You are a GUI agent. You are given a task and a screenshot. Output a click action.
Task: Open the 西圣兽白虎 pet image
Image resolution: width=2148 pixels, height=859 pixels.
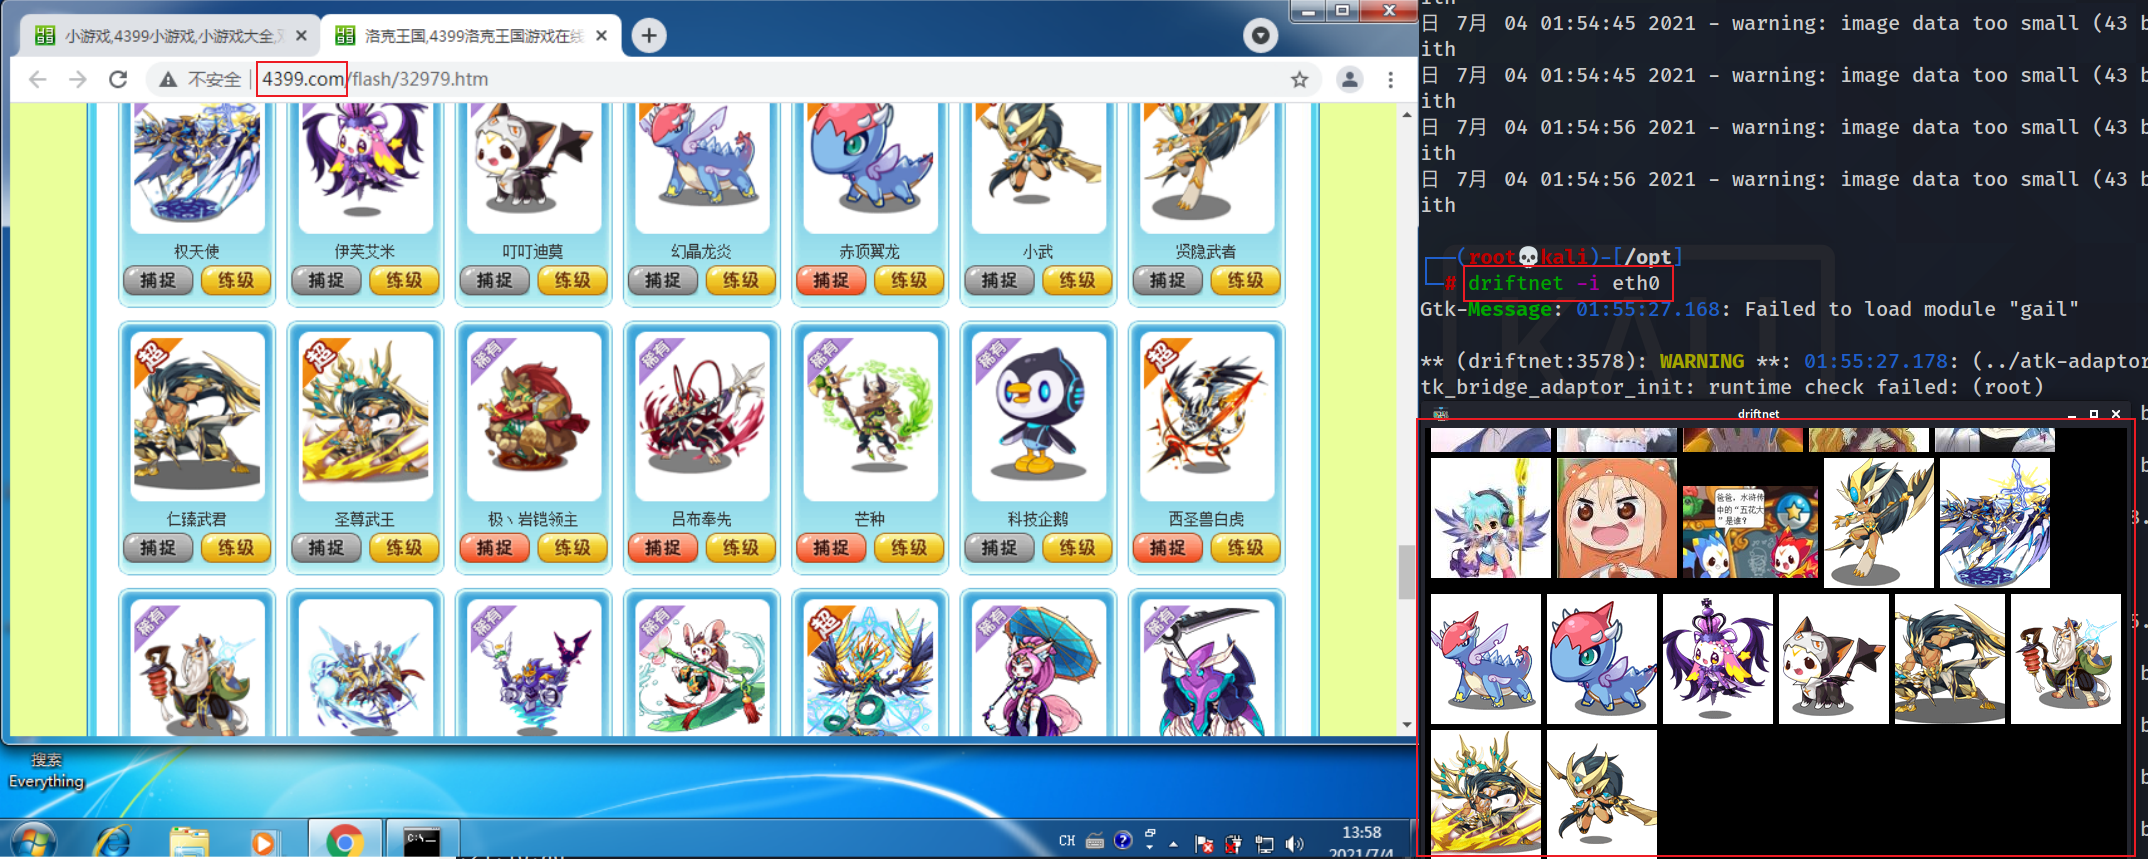point(1206,416)
